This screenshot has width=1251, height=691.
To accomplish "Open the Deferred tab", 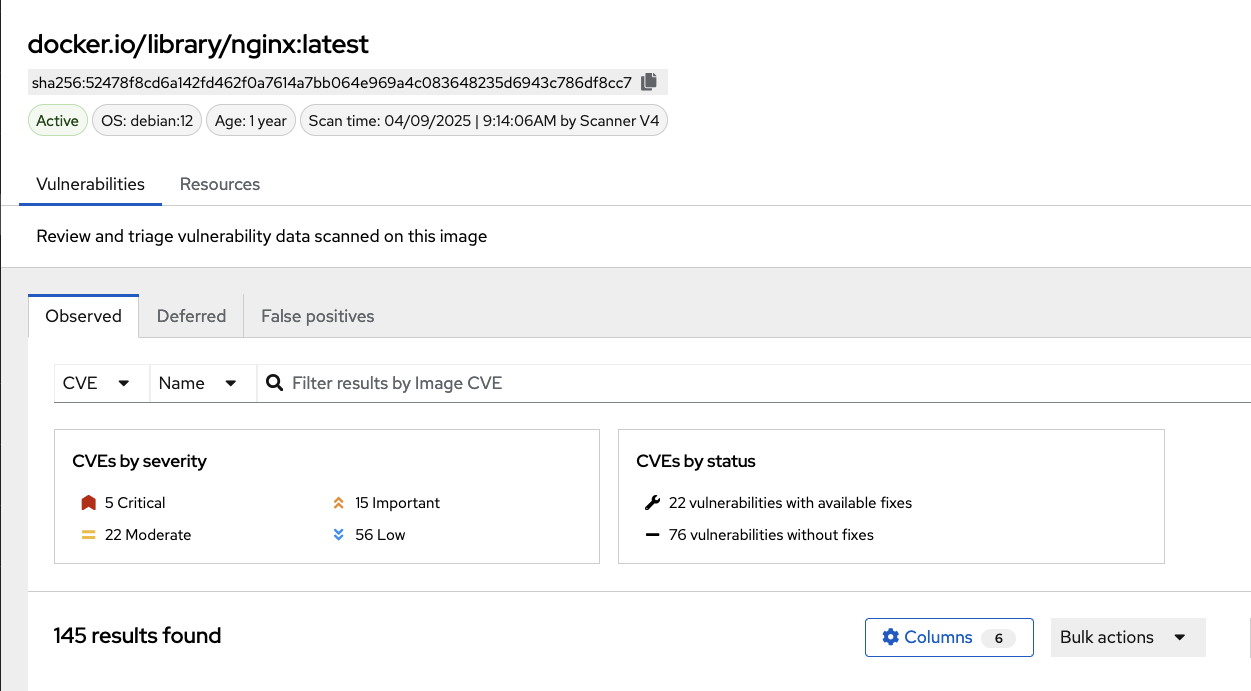I will pos(191,316).
